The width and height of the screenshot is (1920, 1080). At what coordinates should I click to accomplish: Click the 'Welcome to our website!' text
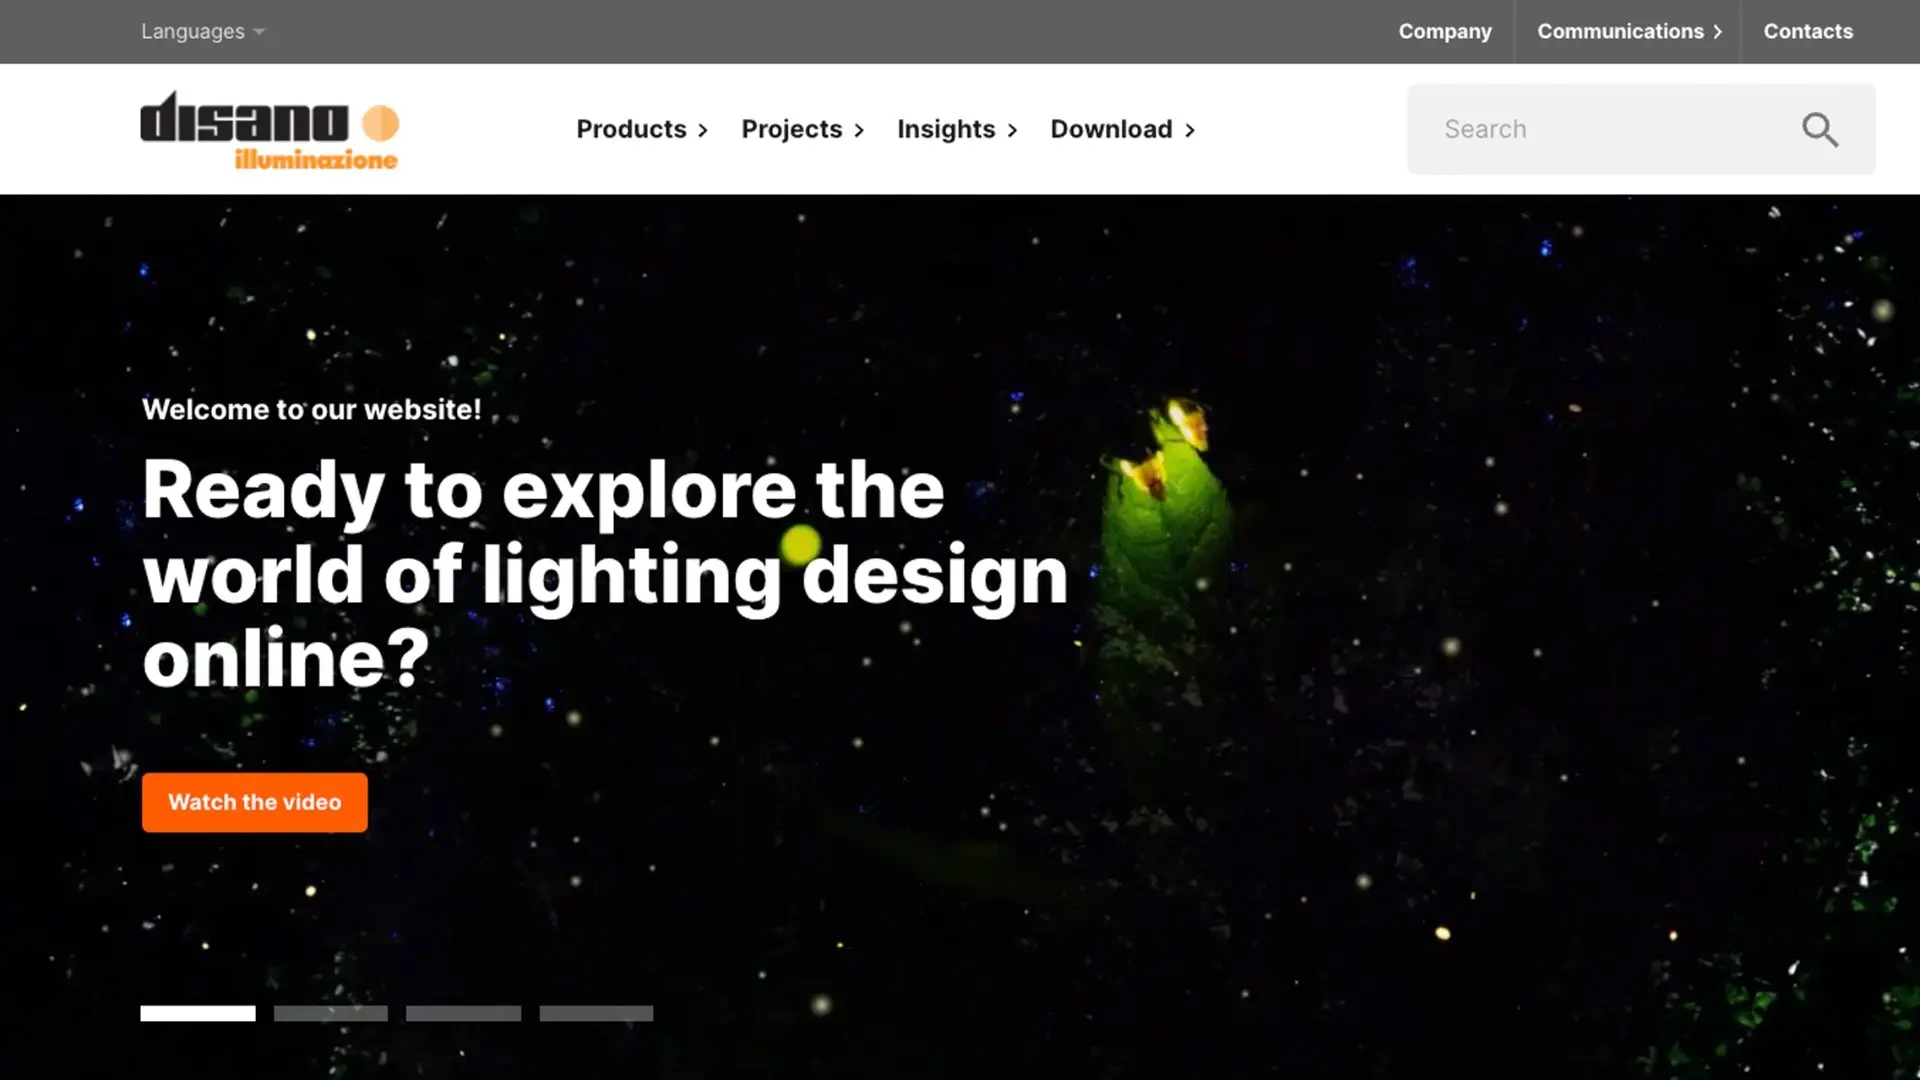pos(312,409)
